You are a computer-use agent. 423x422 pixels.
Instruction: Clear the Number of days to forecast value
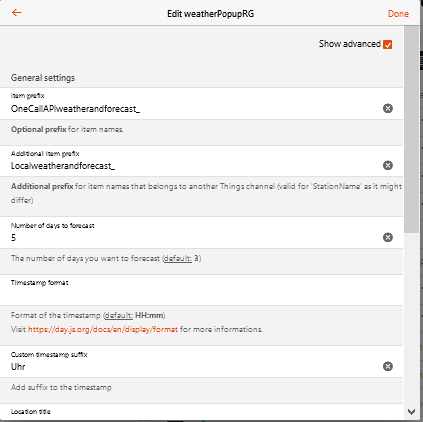tap(388, 237)
